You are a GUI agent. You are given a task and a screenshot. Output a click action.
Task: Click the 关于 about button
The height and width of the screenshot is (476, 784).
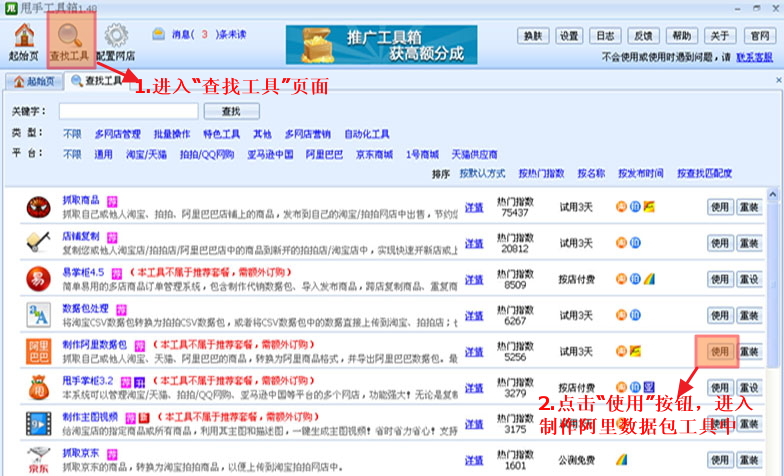click(x=720, y=36)
